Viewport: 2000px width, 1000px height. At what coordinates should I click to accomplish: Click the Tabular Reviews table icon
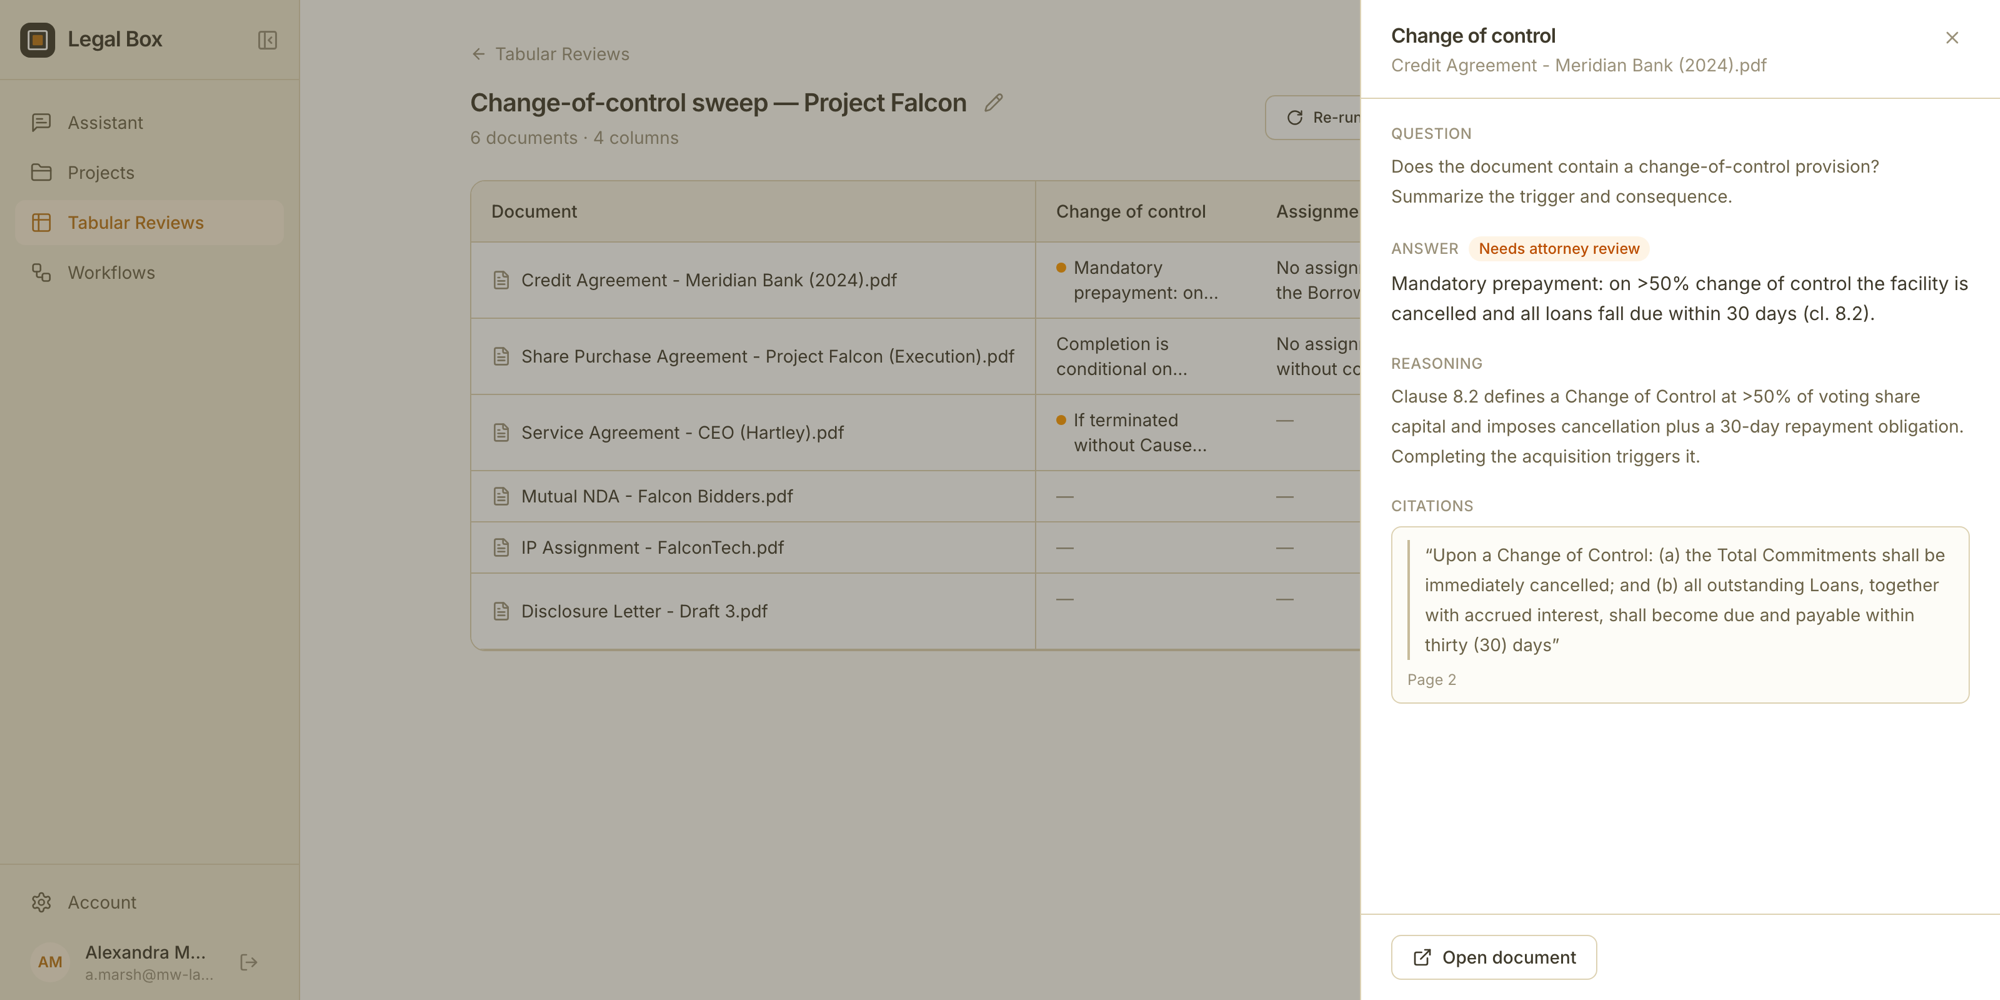(41, 222)
